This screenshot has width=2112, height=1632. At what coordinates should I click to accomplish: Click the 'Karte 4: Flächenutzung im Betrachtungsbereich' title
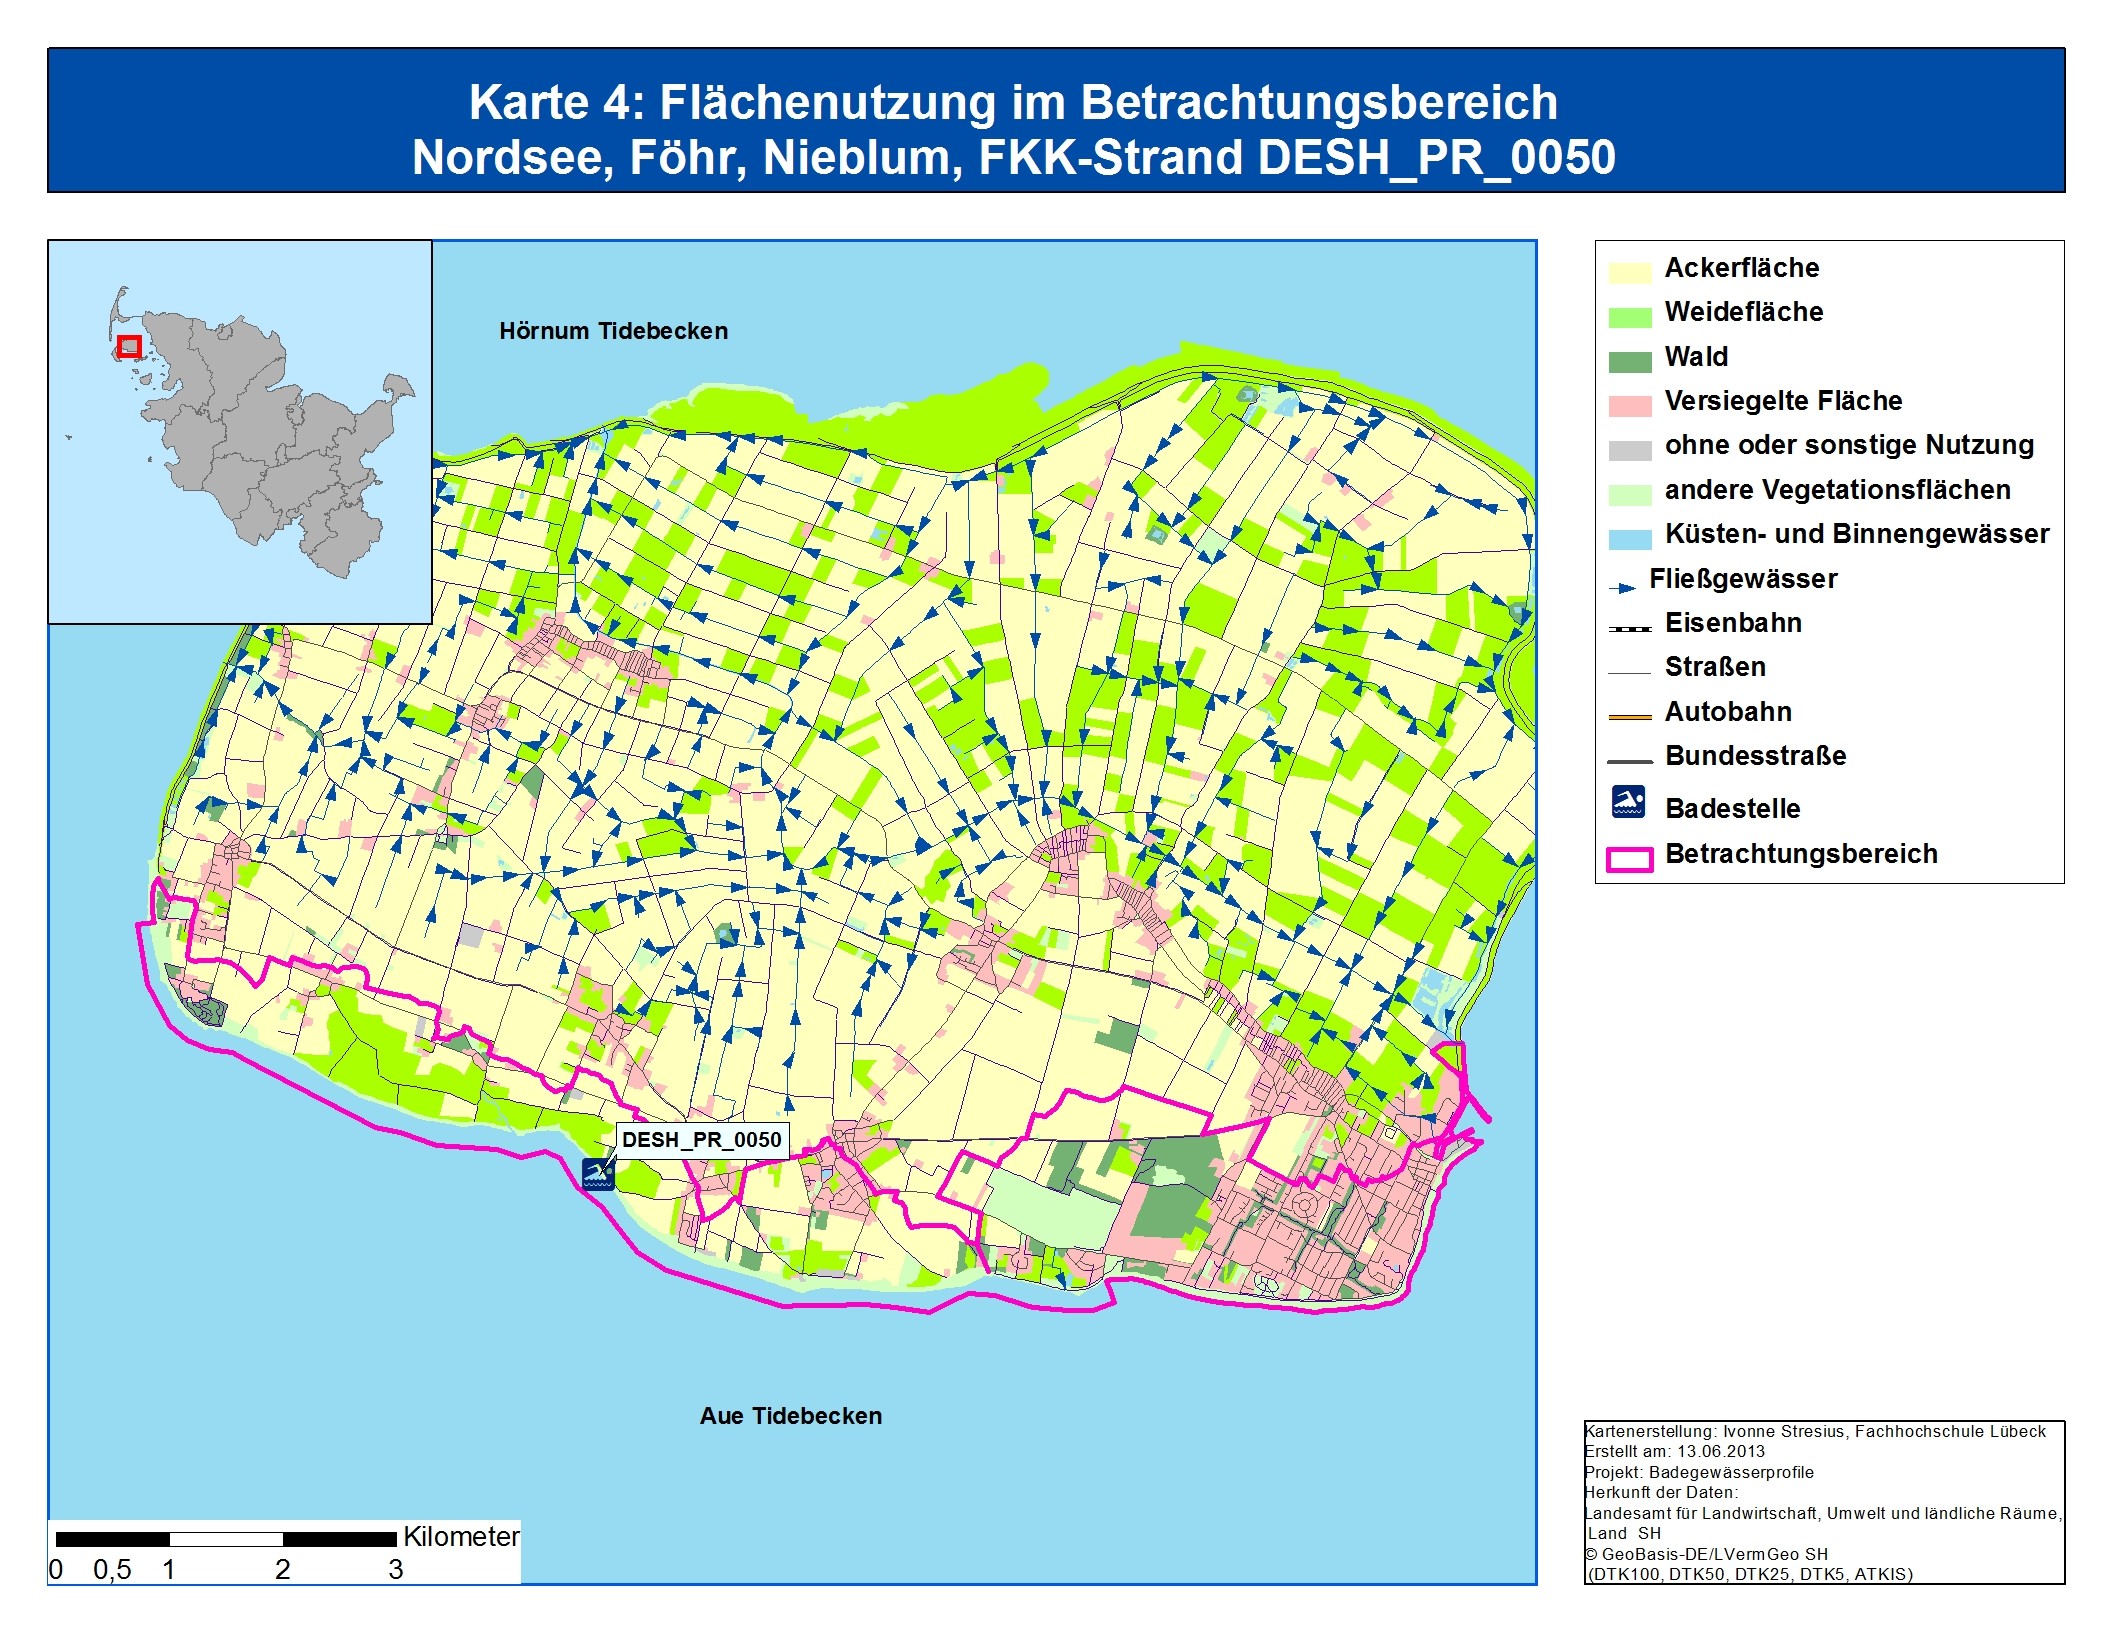pos(1013,102)
